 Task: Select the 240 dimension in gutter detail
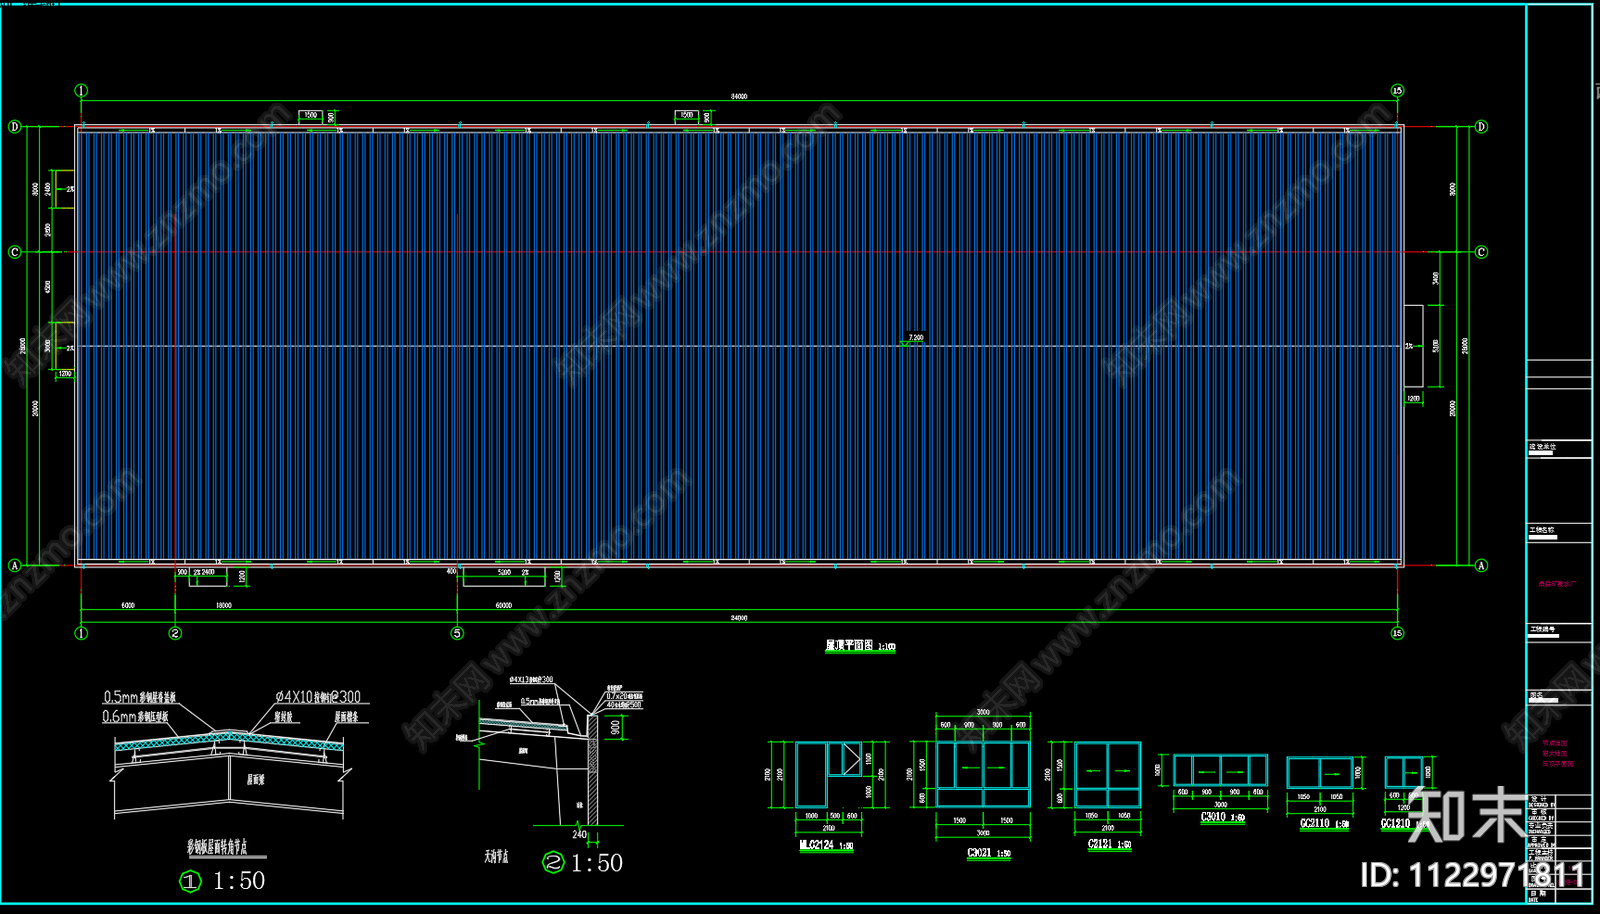(580, 834)
